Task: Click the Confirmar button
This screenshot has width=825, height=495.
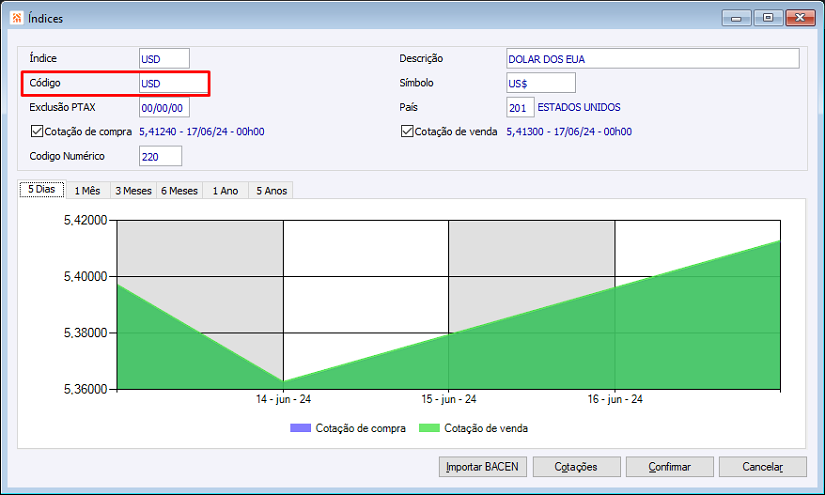Action: pyautogui.click(x=669, y=467)
